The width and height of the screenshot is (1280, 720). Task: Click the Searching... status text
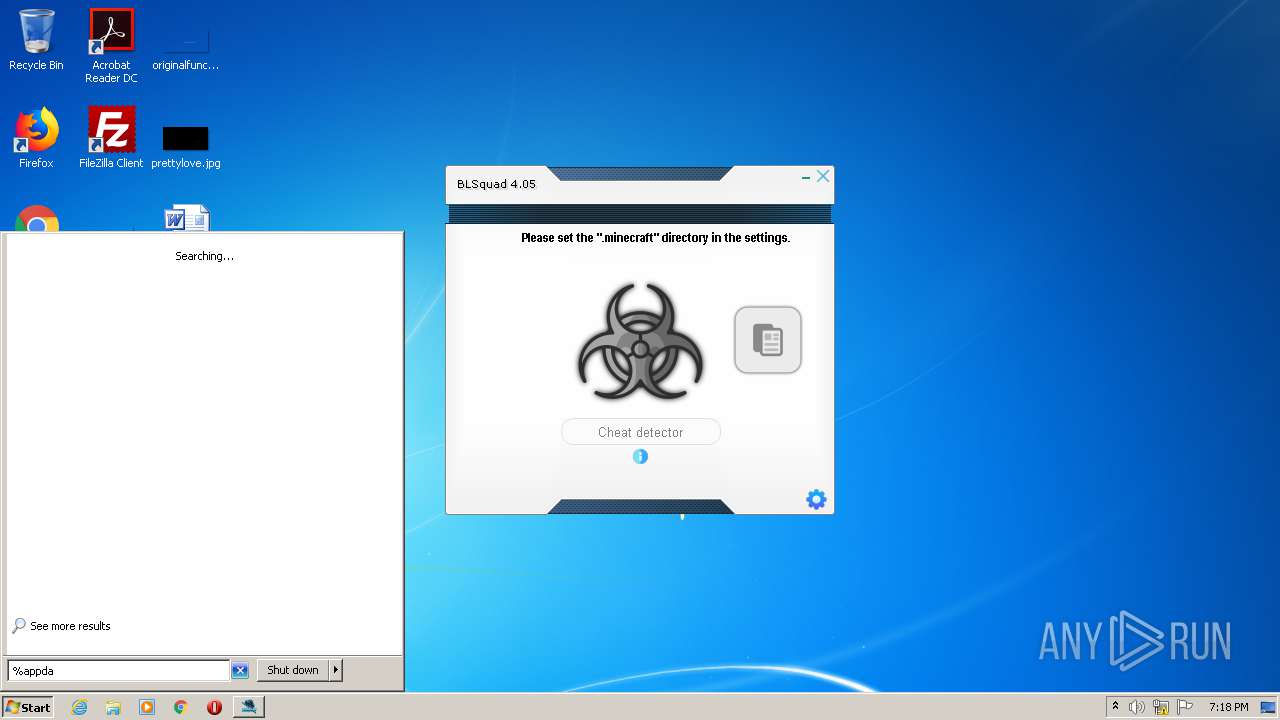pos(204,256)
